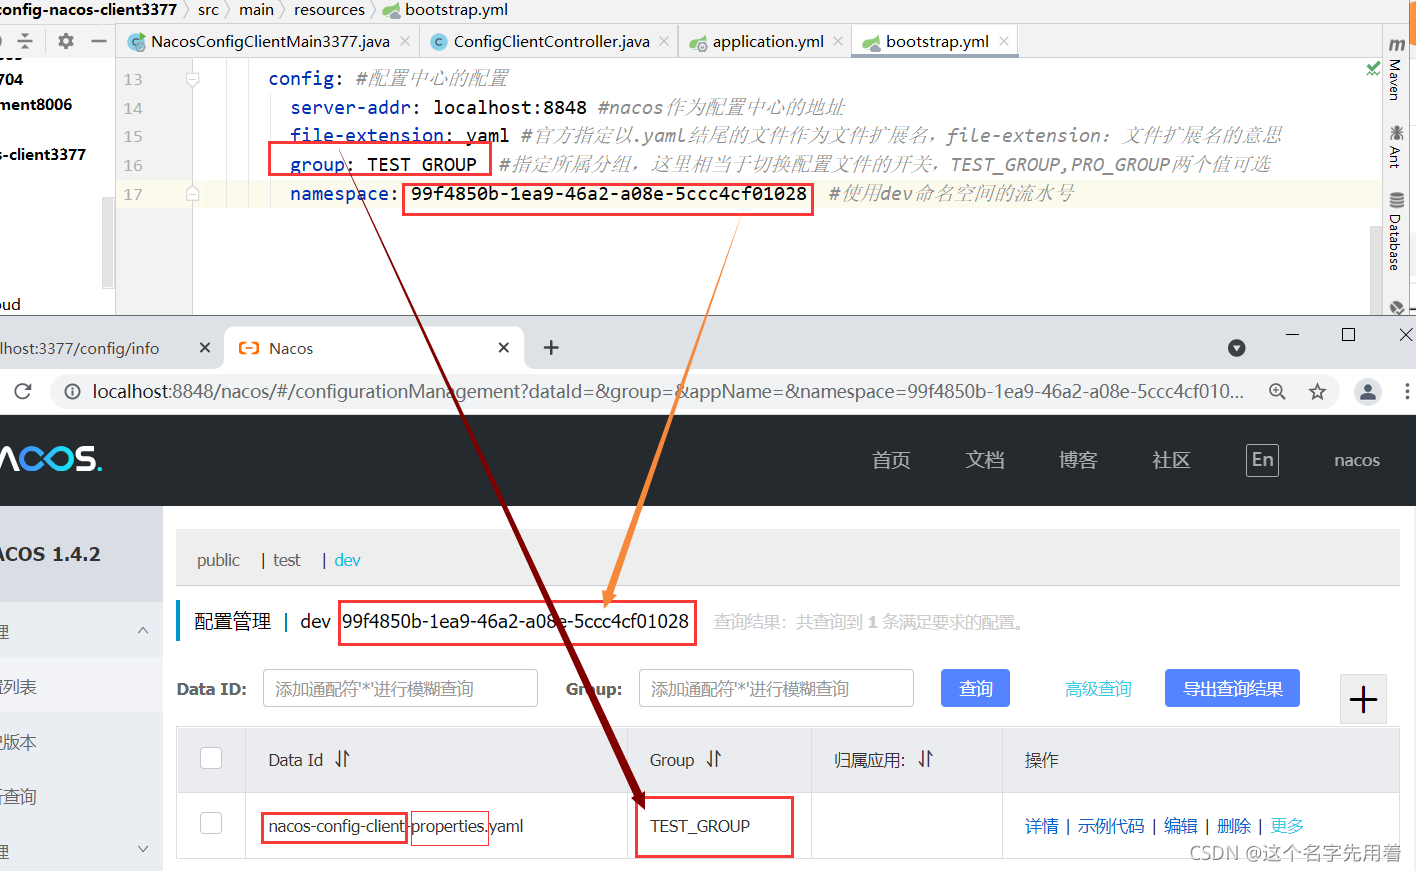Close the NacosConfigClientMain3377.java tab
The height and width of the screenshot is (871, 1416).
(x=405, y=41)
